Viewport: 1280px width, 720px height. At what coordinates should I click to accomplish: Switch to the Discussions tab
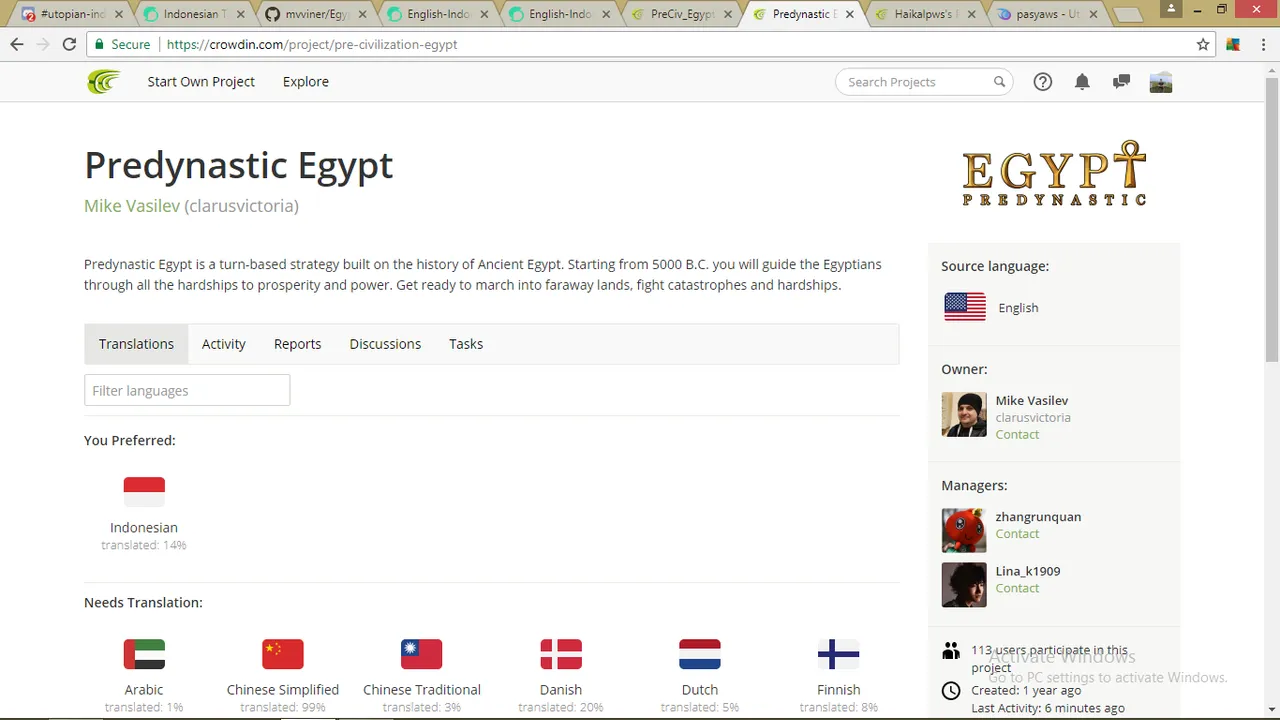(x=385, y=344)
